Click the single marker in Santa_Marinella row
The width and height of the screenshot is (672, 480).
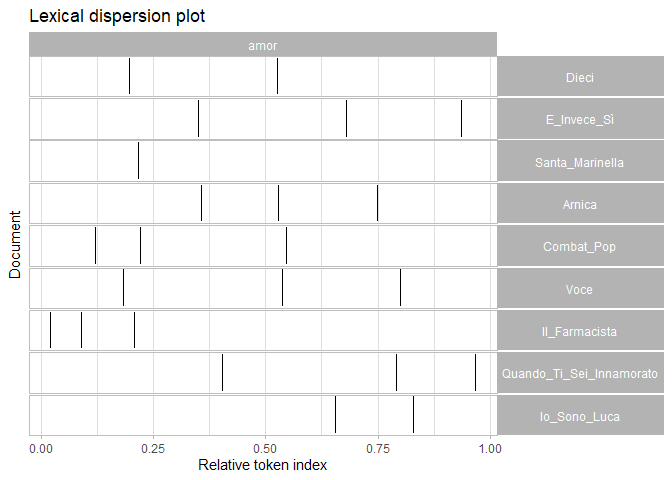(138, 161)
